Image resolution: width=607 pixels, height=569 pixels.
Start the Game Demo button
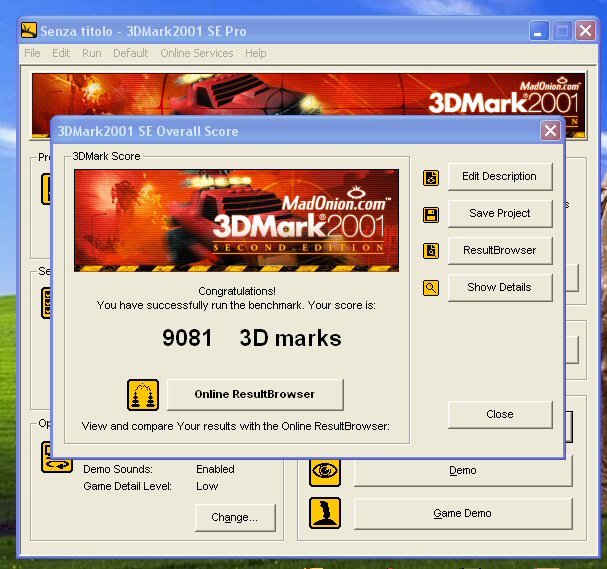(463, 514)
